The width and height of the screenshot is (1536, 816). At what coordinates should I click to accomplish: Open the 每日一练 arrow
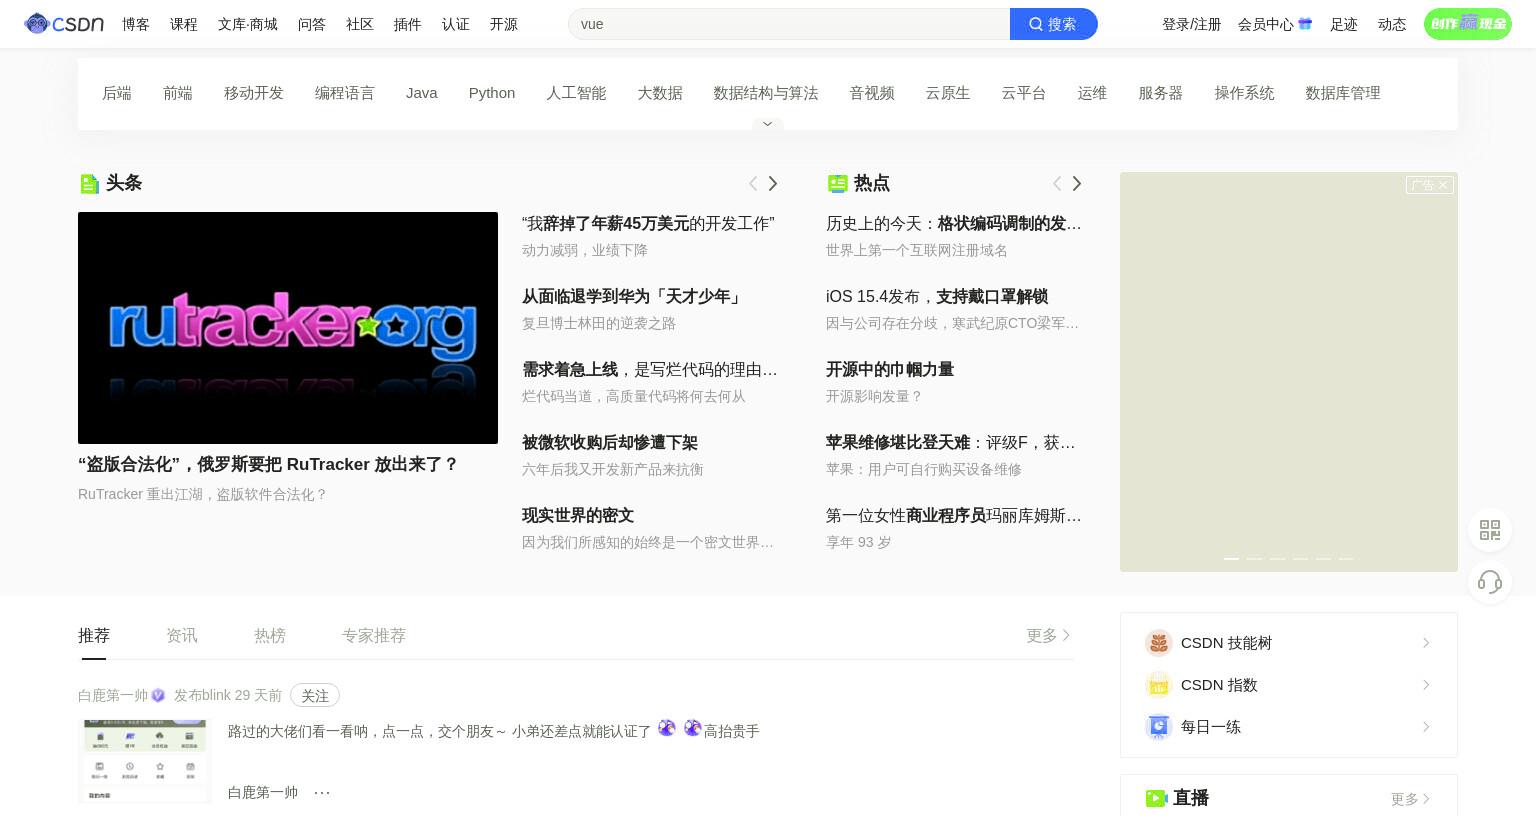click(1426, 727)
